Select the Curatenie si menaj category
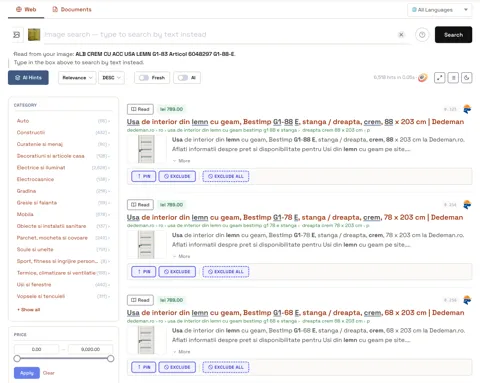 click(x=40, y=144)
